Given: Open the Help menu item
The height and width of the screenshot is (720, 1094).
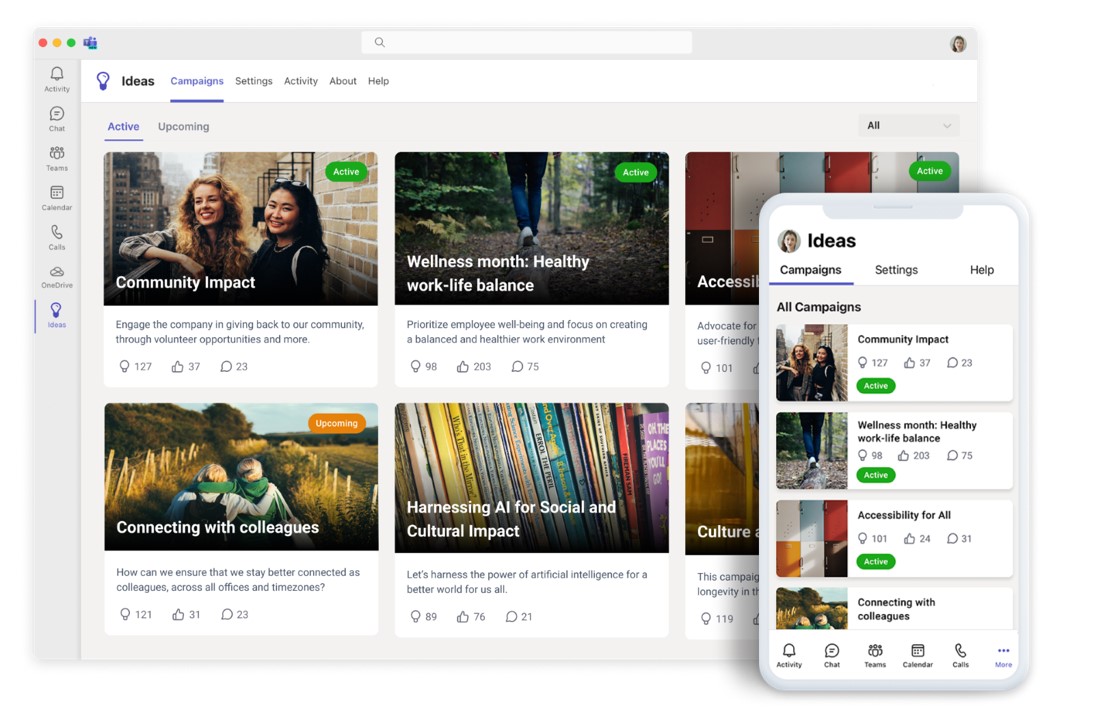Looking at the screenshot, I should coord(378,81).
